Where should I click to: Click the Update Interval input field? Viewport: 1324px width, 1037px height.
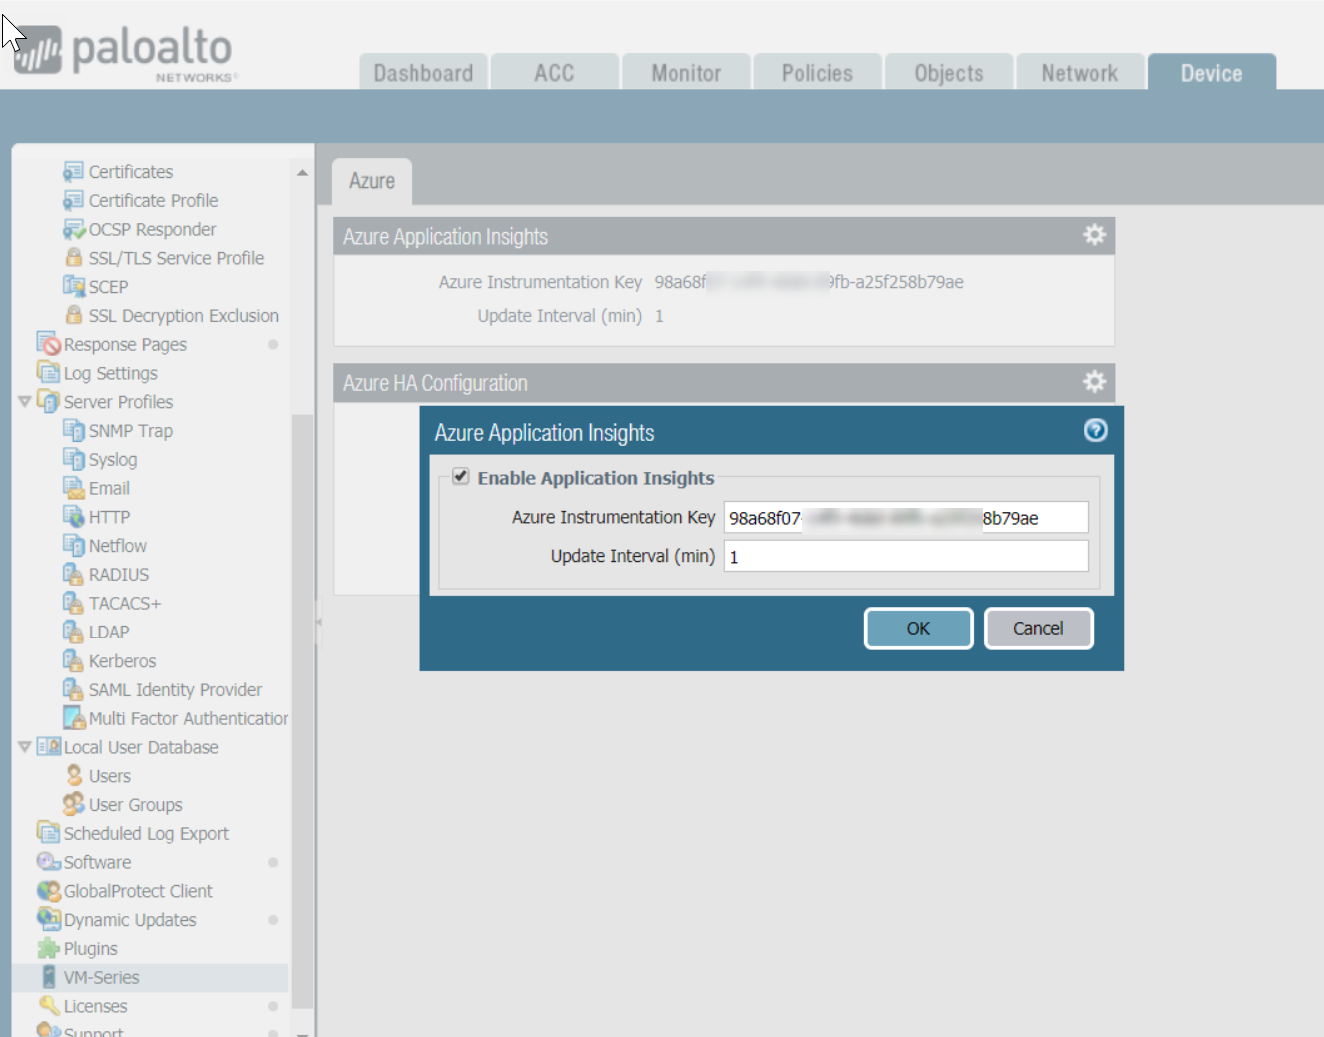tap(905, 556)
